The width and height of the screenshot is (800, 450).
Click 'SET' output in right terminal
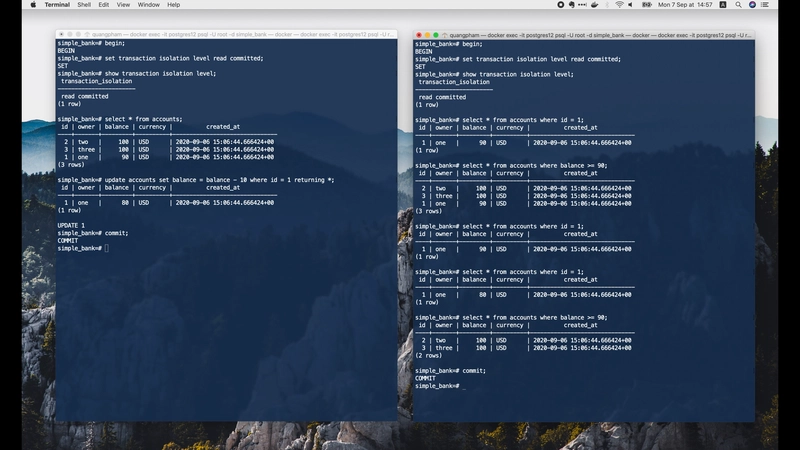[420, 67]
